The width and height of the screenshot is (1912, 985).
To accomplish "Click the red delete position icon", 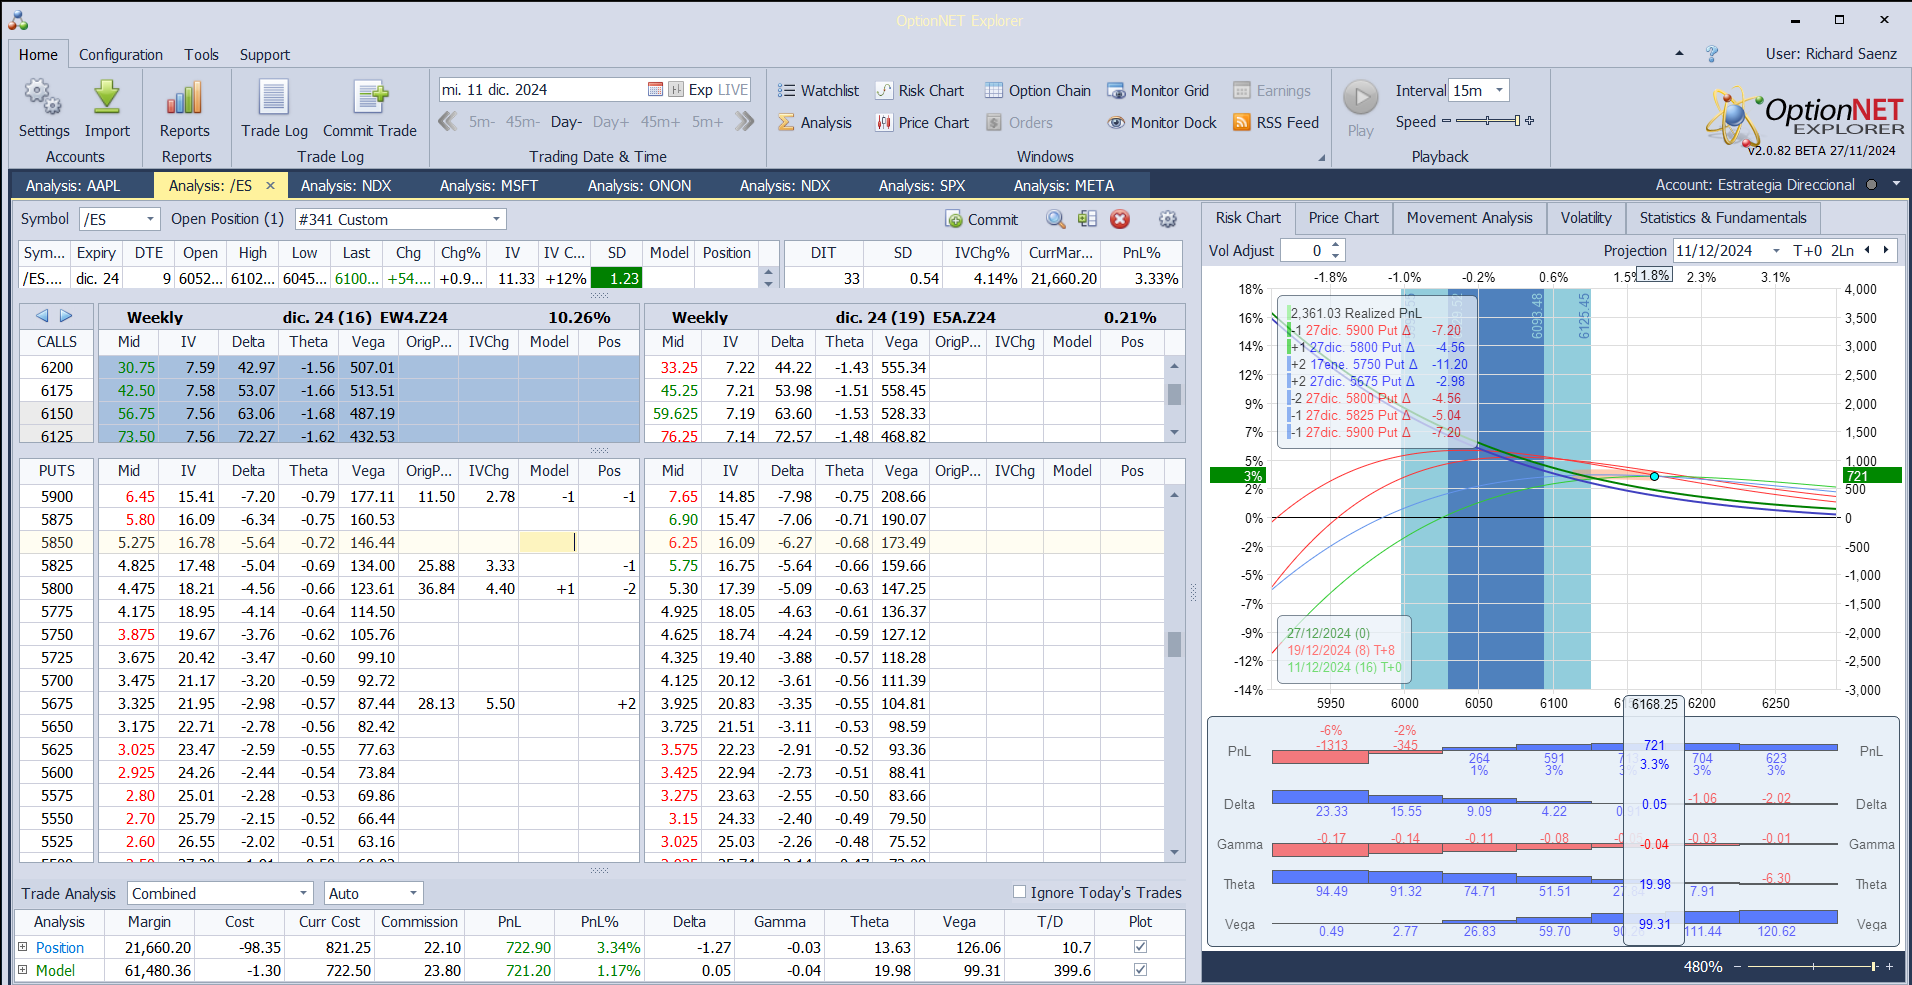I will pyautogui.click(x=1120, y=219).
